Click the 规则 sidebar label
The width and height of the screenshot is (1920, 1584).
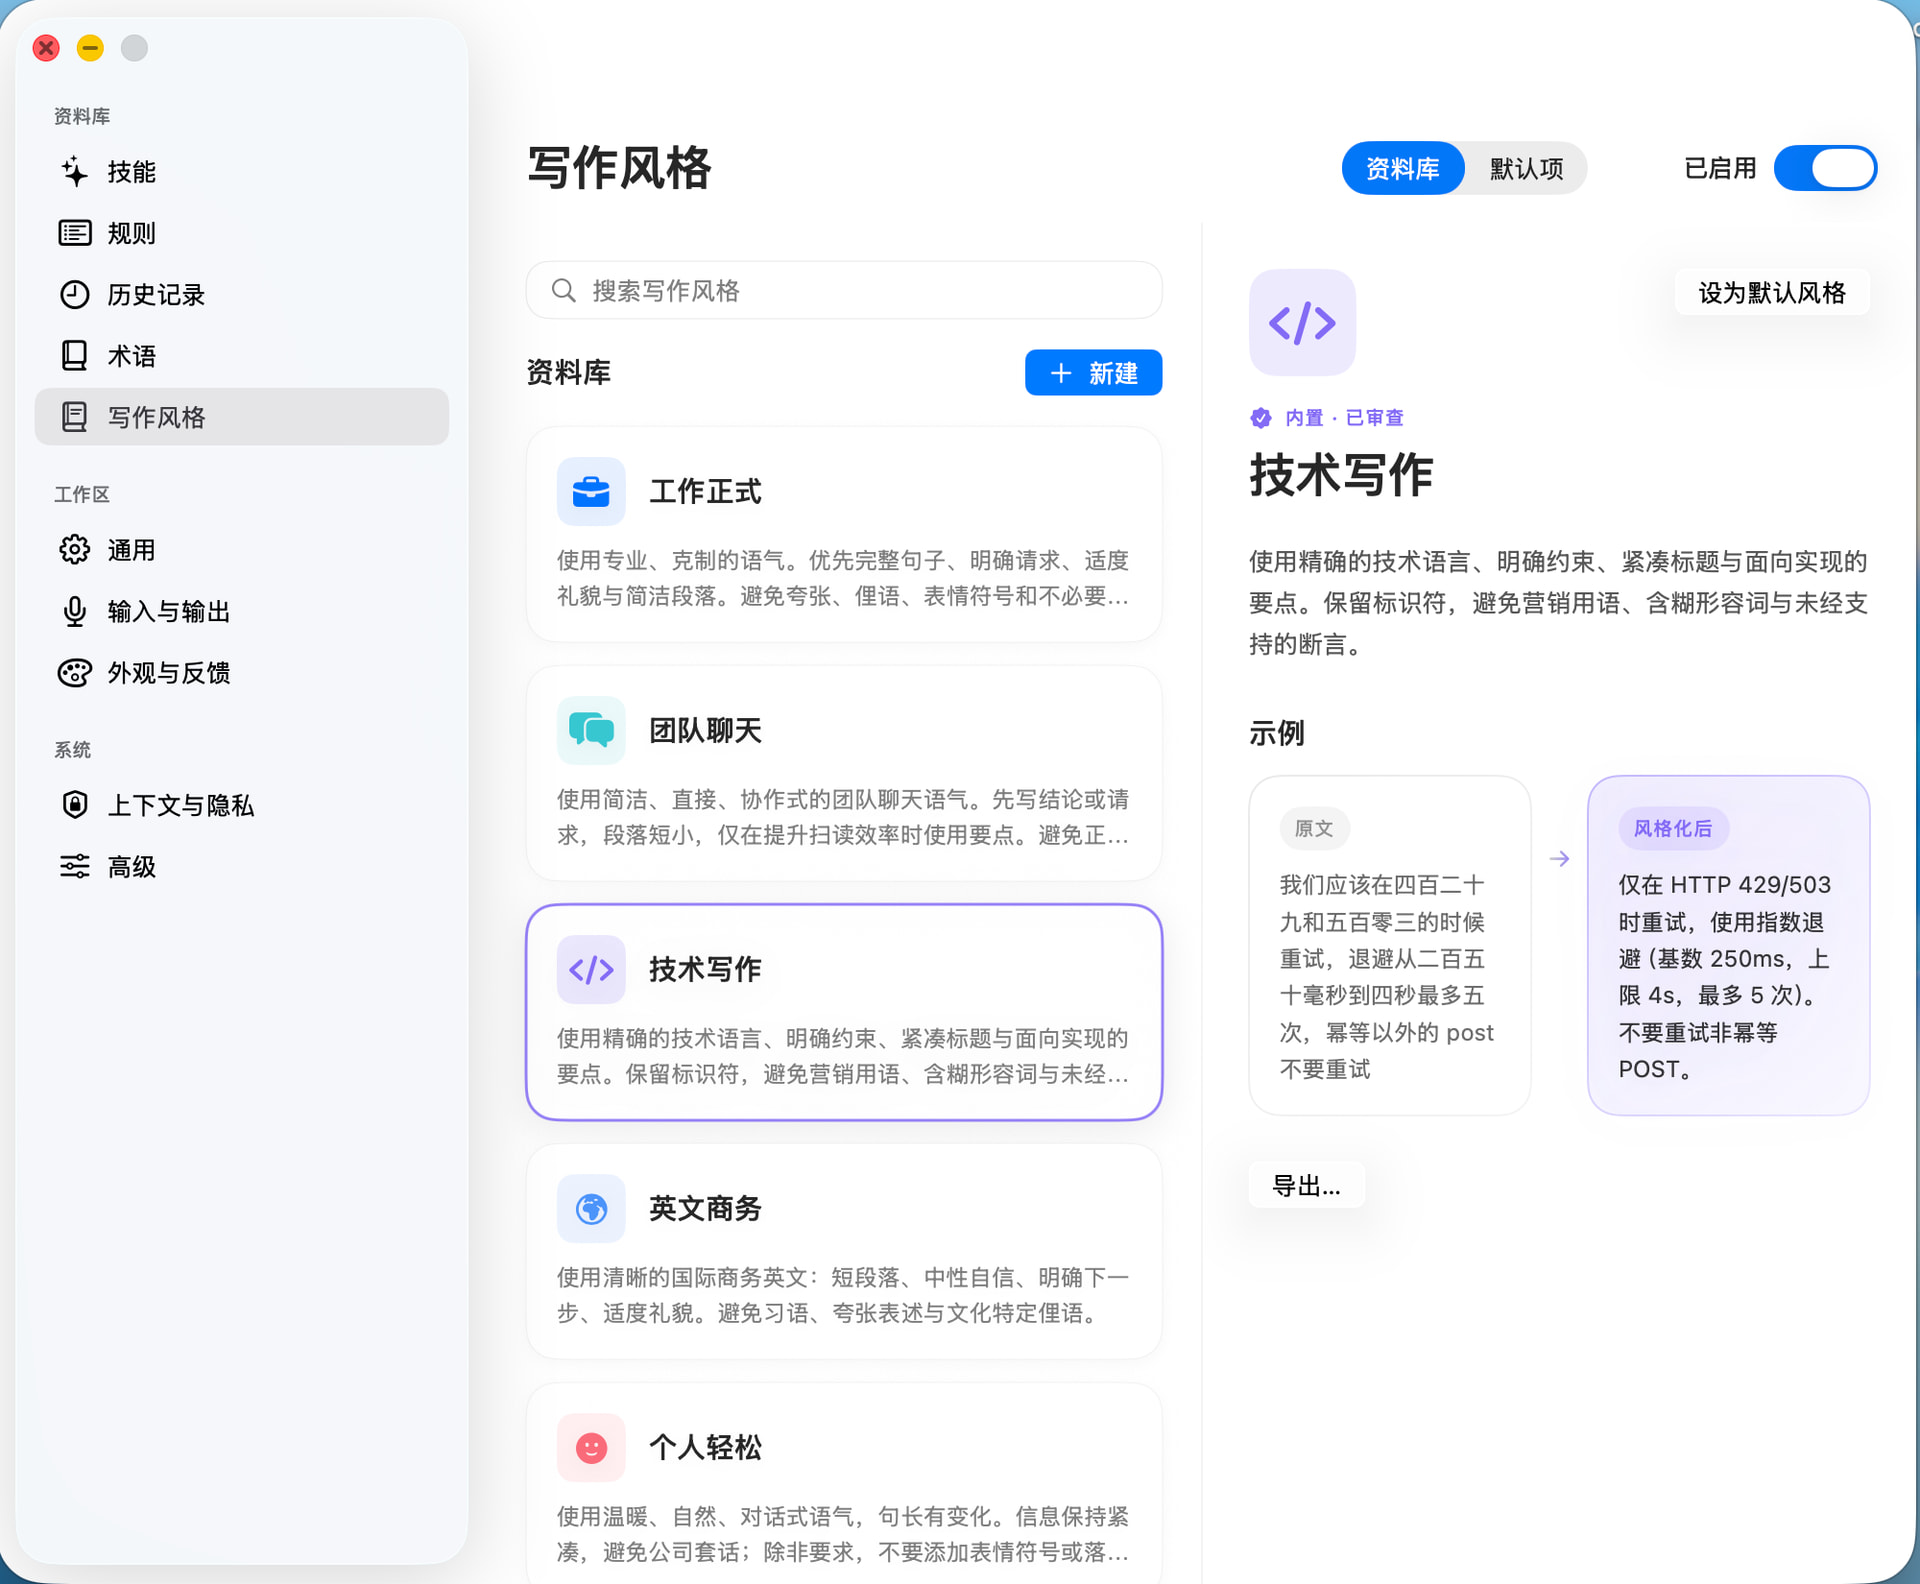pyautogui.click(x=132, y=233)
